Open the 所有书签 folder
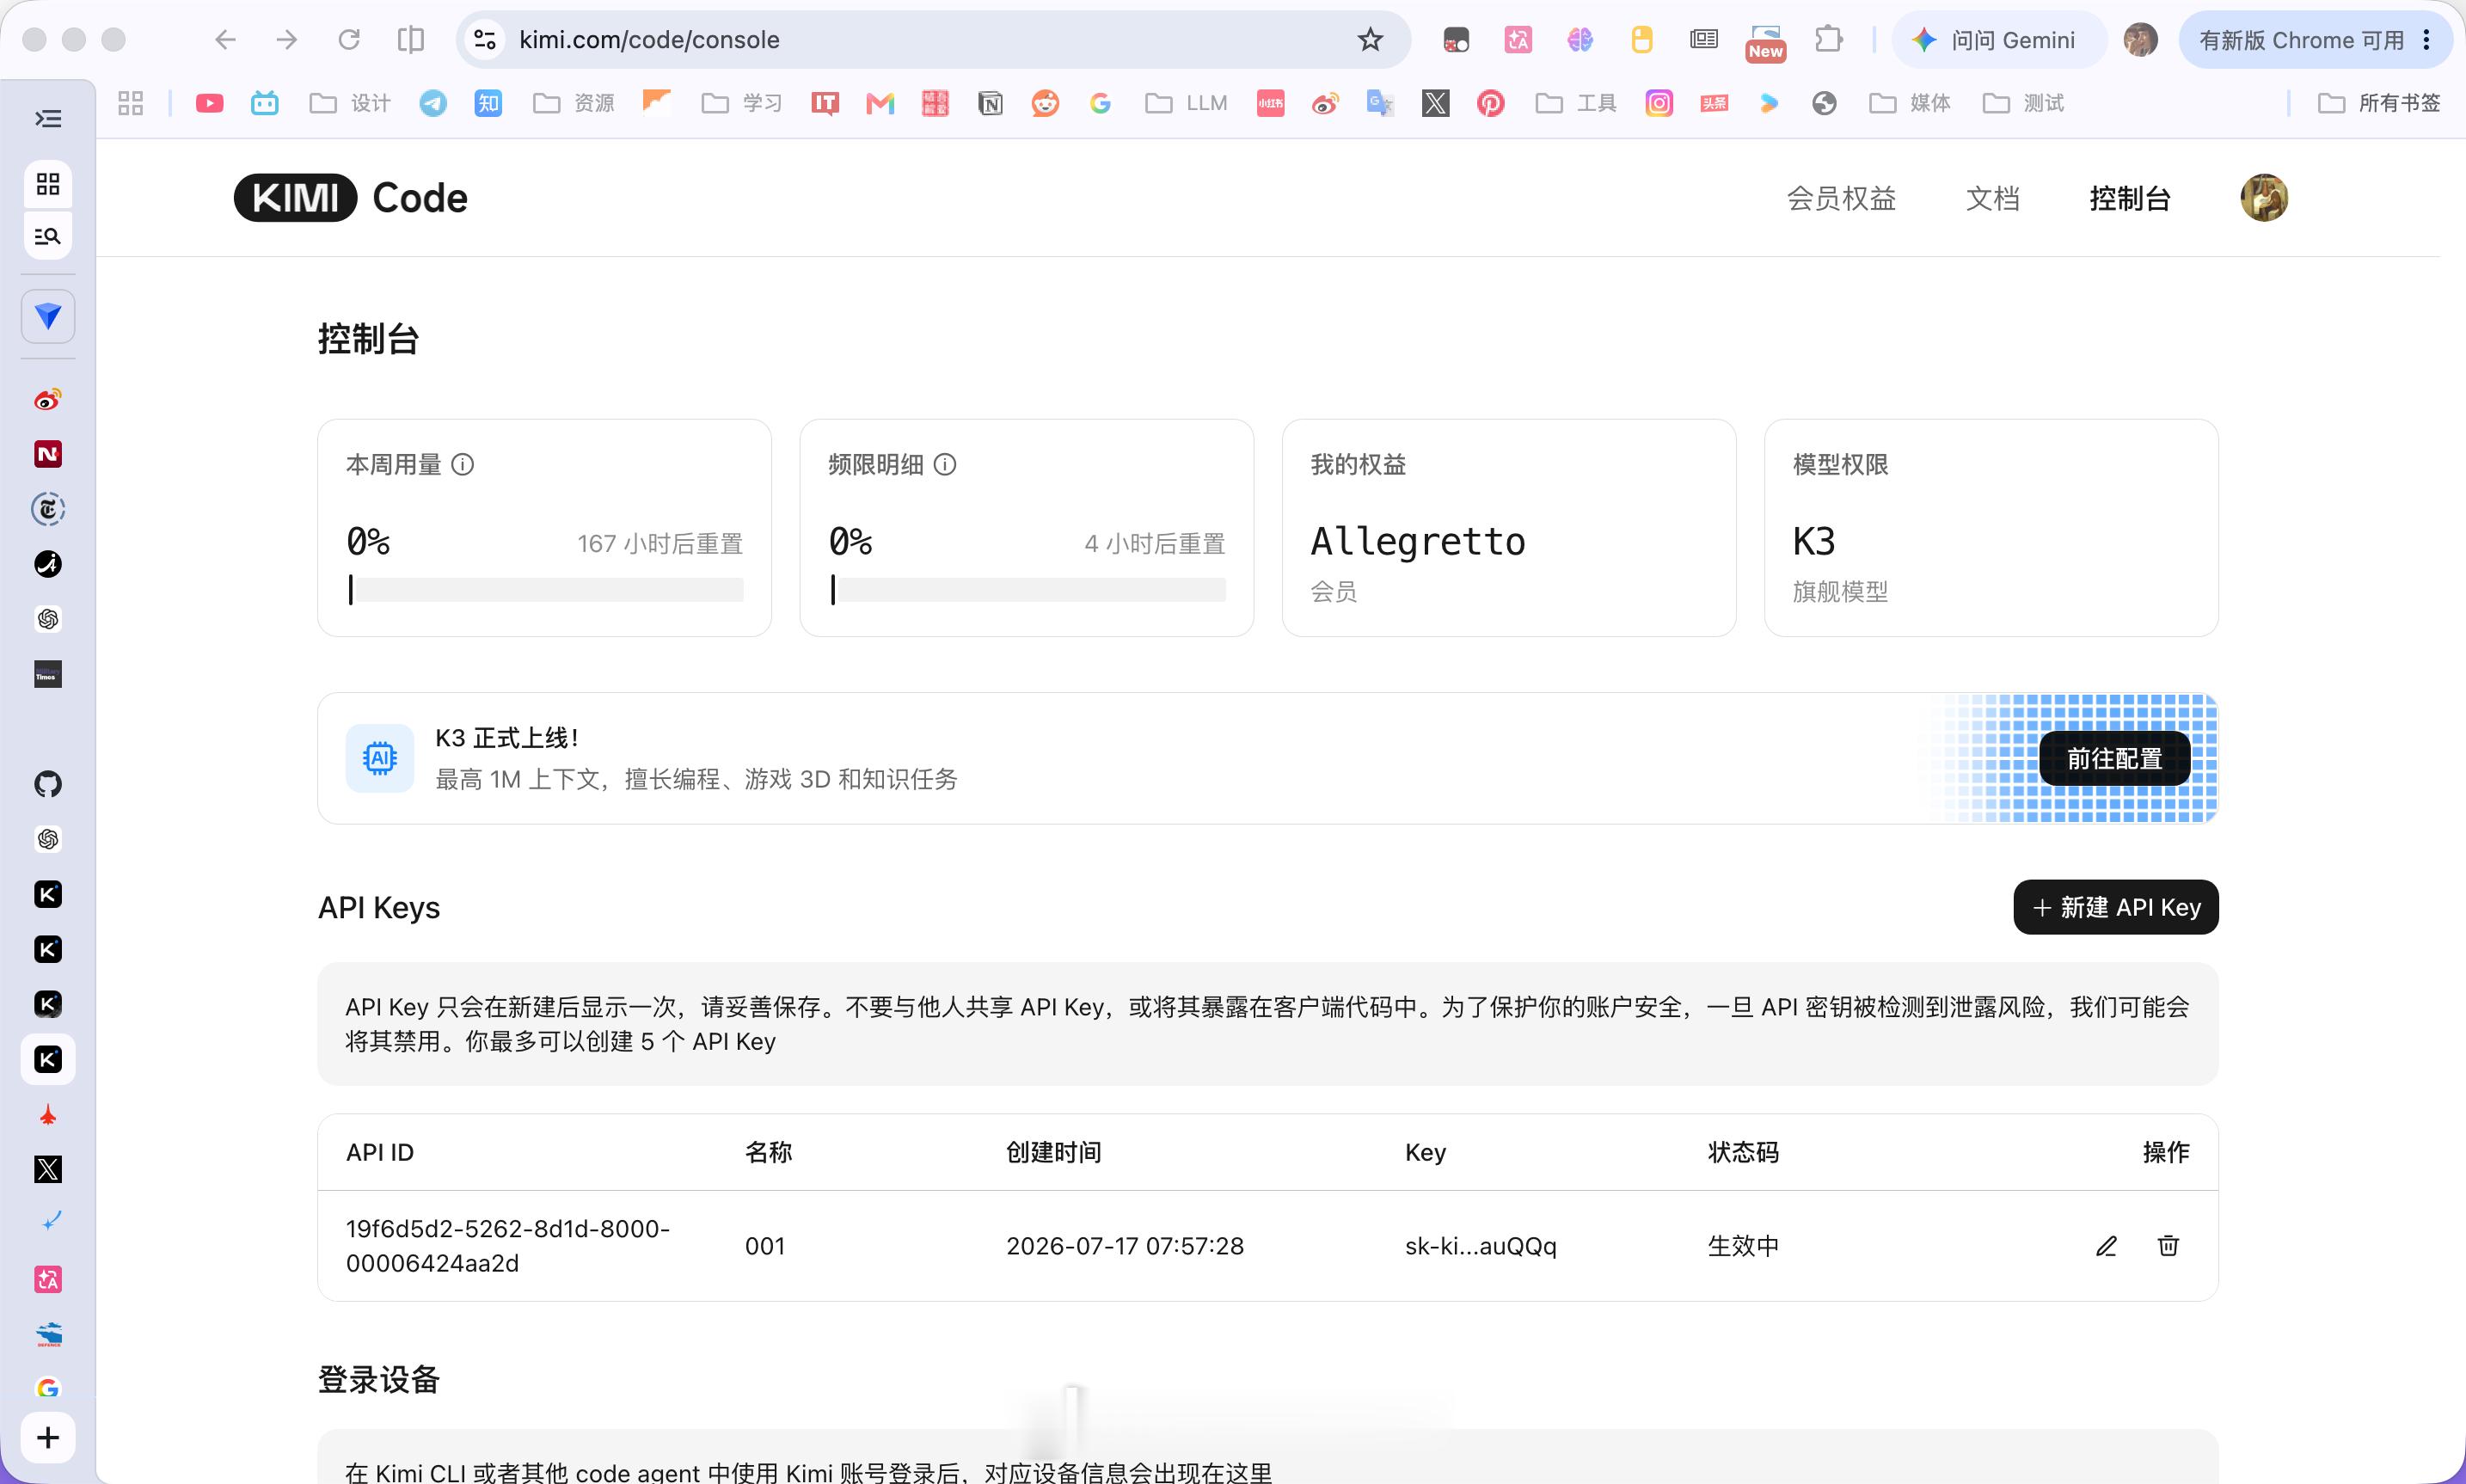Screen dimensions: 2466x1484 tap(2379, 103)
